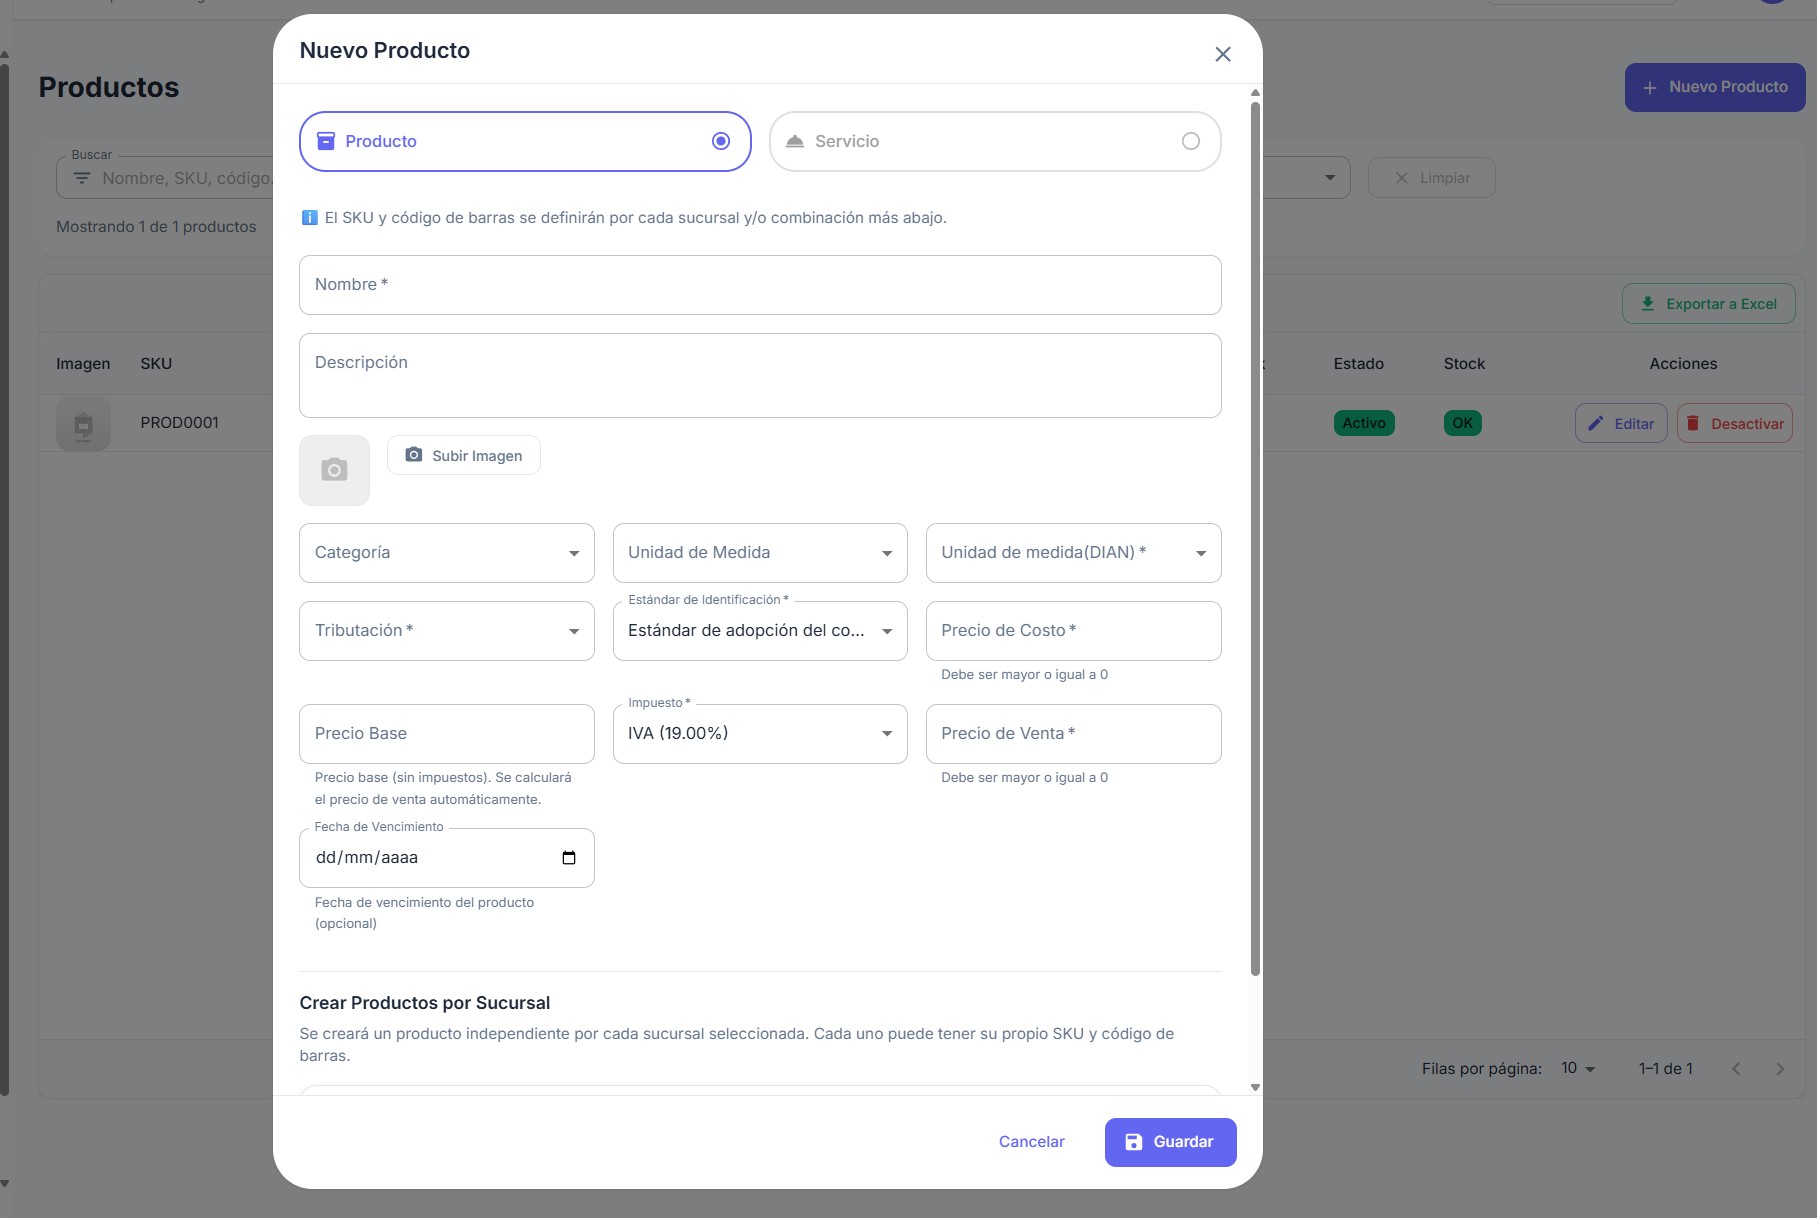Click the camera icon on Subir Imagen
The height and width of the screenshot is (1218, 1817).
[413, 455]
